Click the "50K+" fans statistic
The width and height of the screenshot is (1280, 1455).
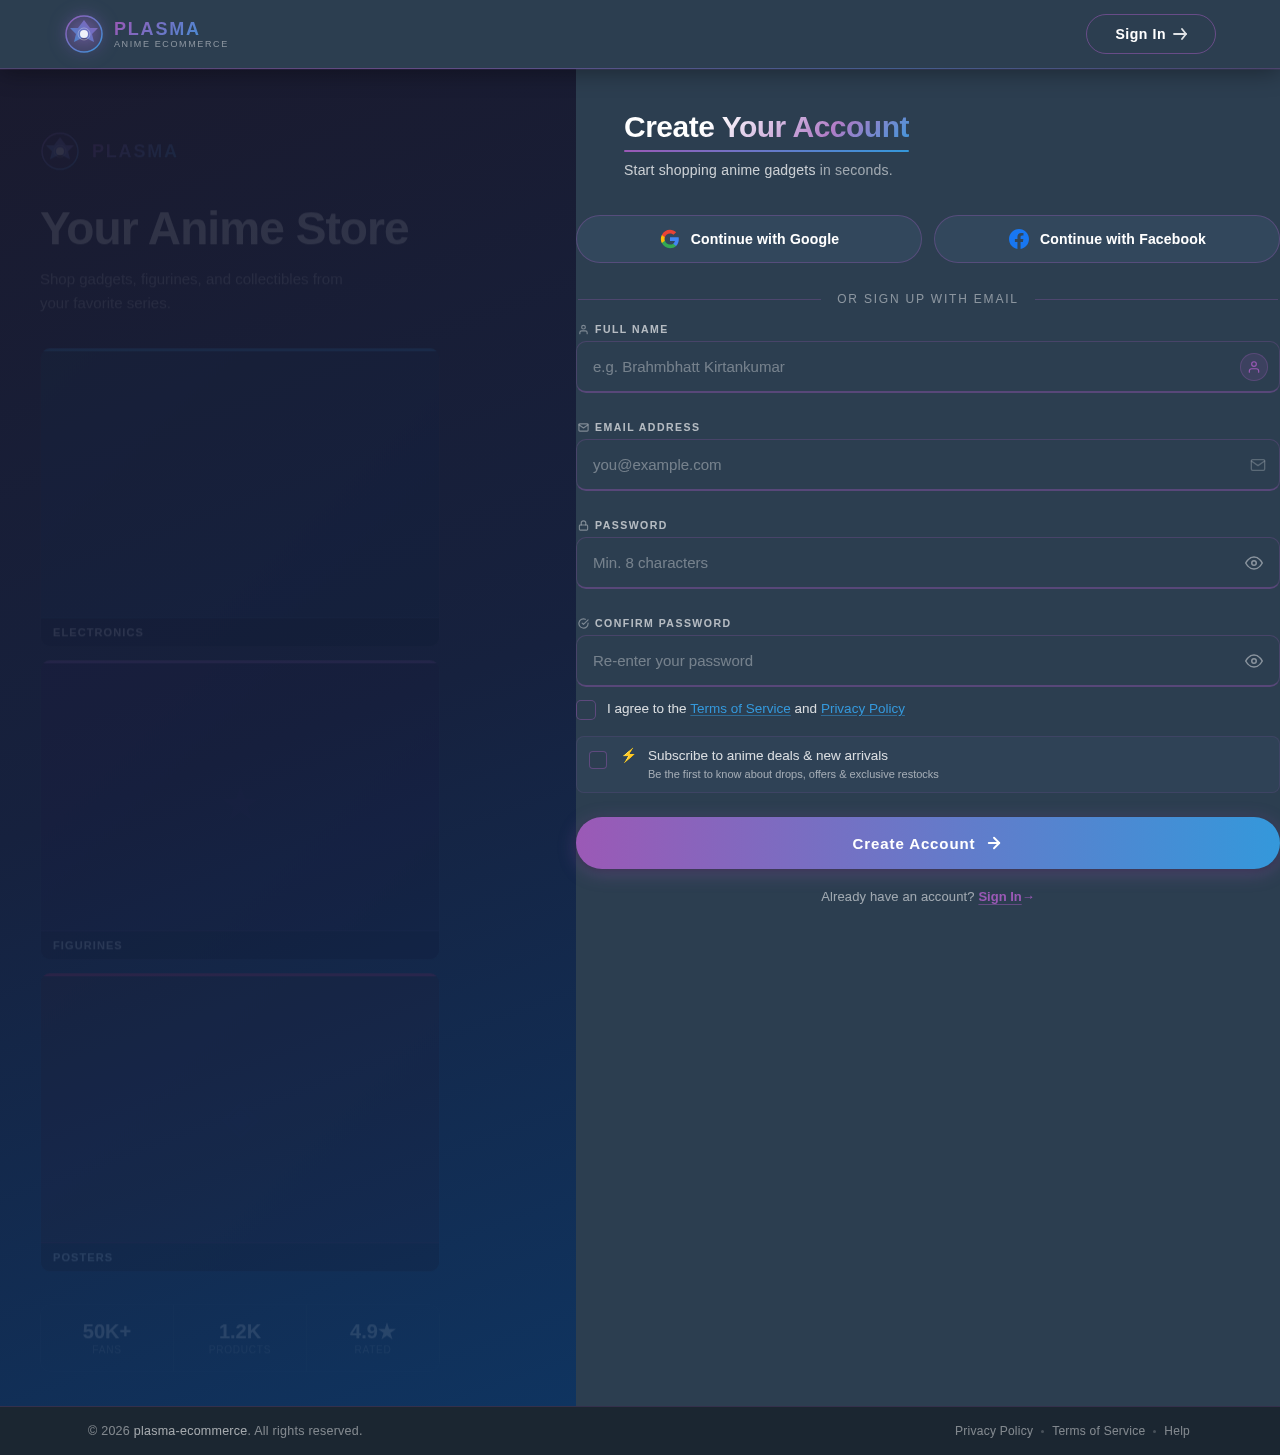click(x=107, y=1332)
